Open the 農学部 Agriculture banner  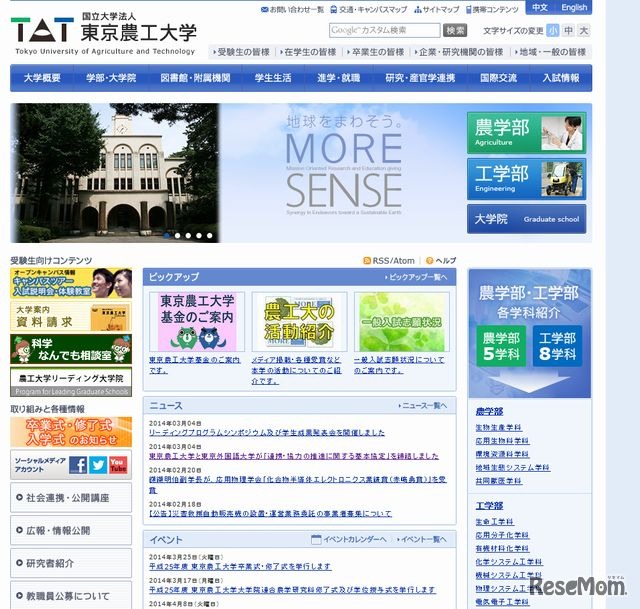[x=527, y=133]
